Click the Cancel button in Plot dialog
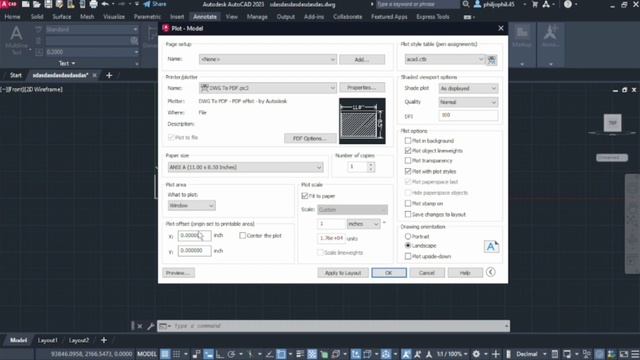Viewport: 640px width, 360px height. click(427, 273)
